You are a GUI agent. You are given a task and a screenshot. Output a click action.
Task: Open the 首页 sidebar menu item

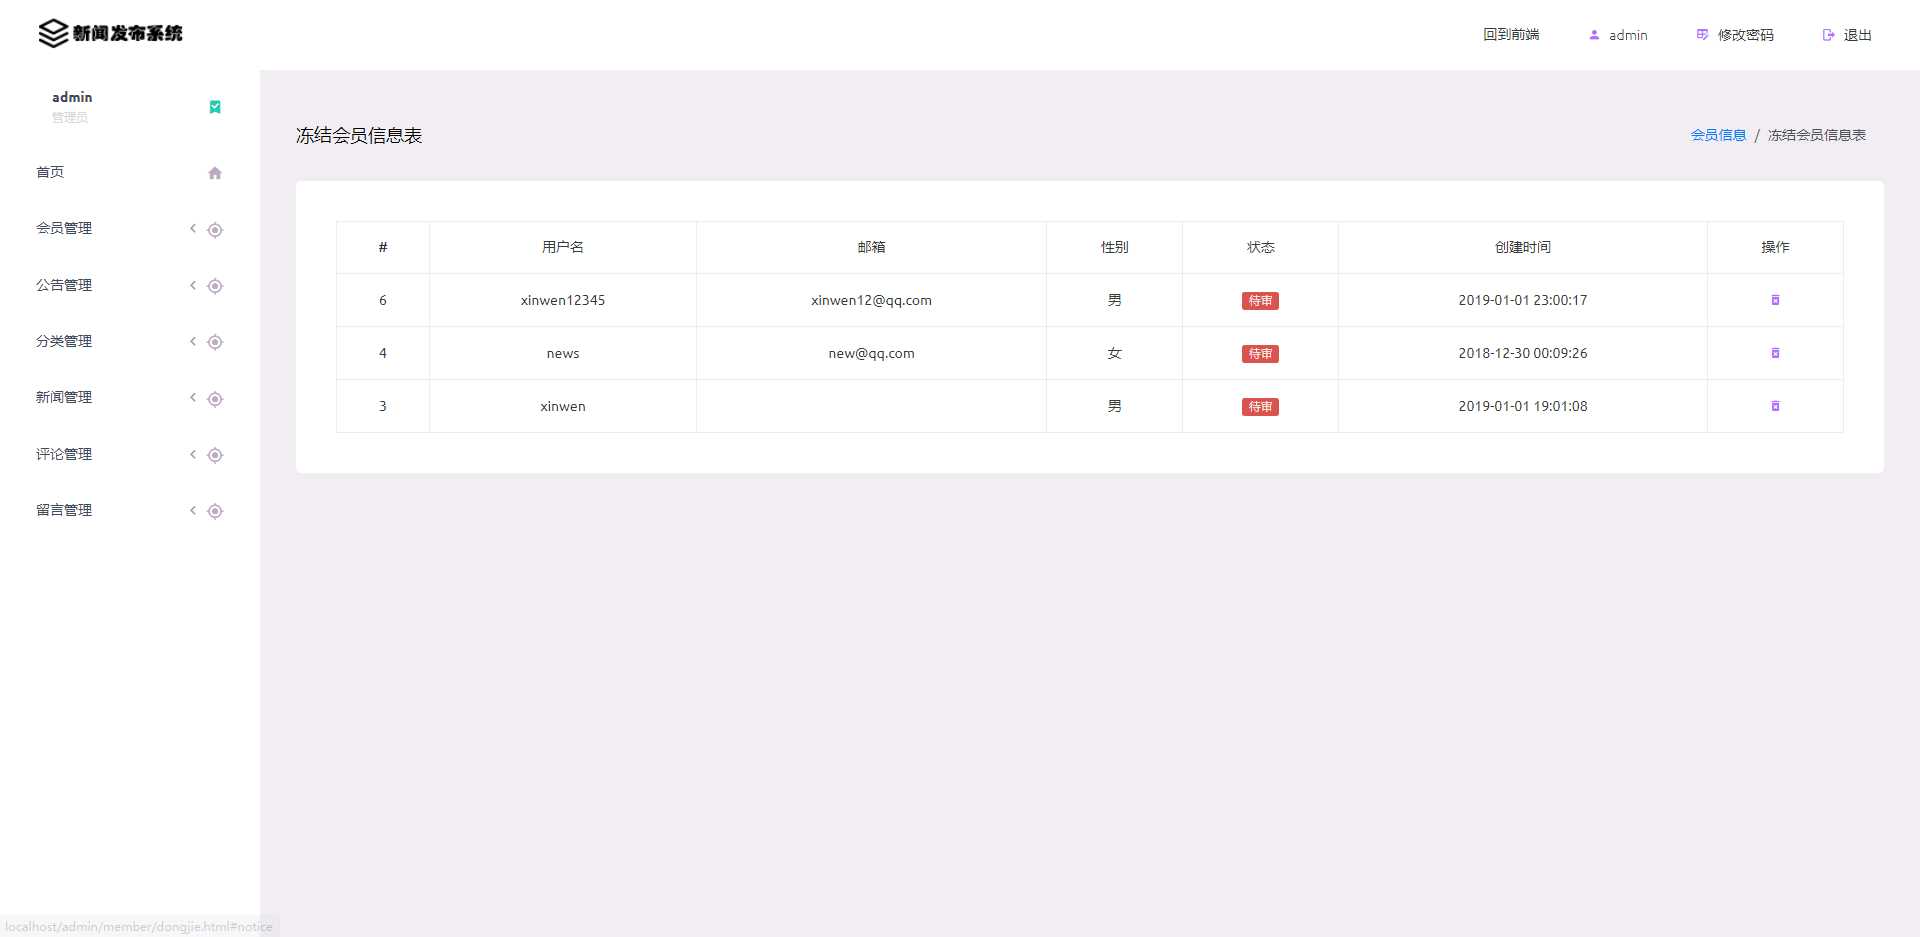(50, 172)
